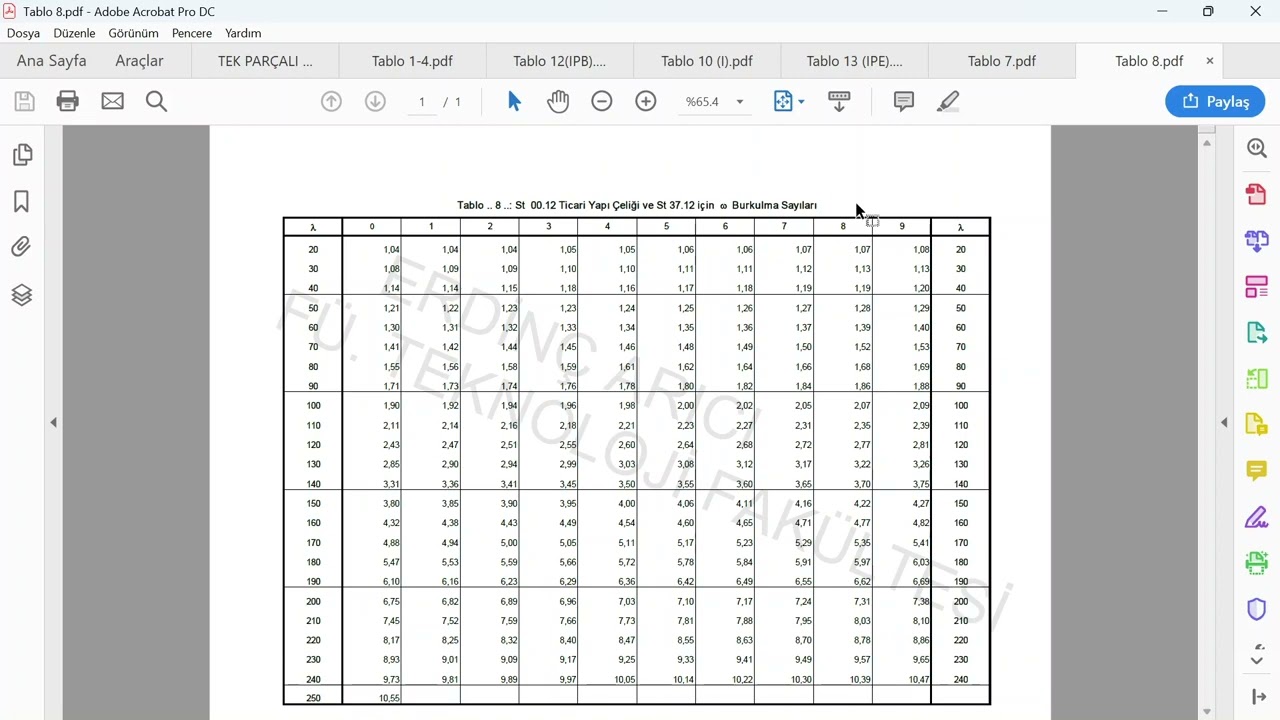1280x720 pixels.
Task: Activate the Selection arrow tool
Action: (x=514, y=101)
